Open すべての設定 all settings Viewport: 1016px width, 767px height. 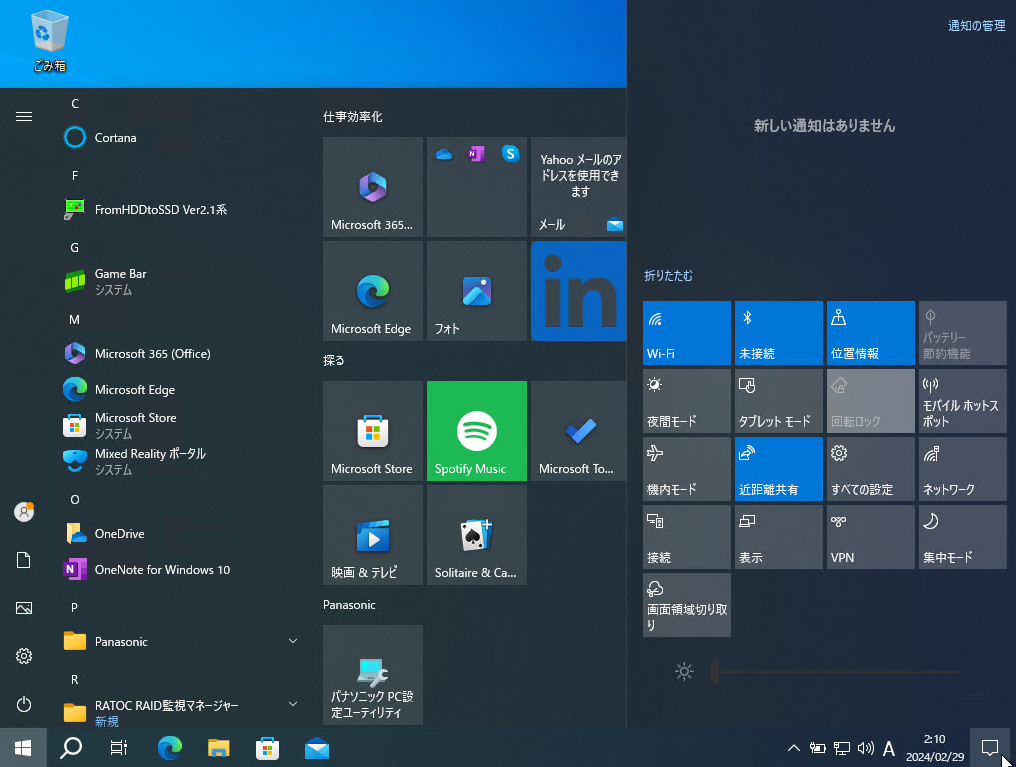point(871,469)
